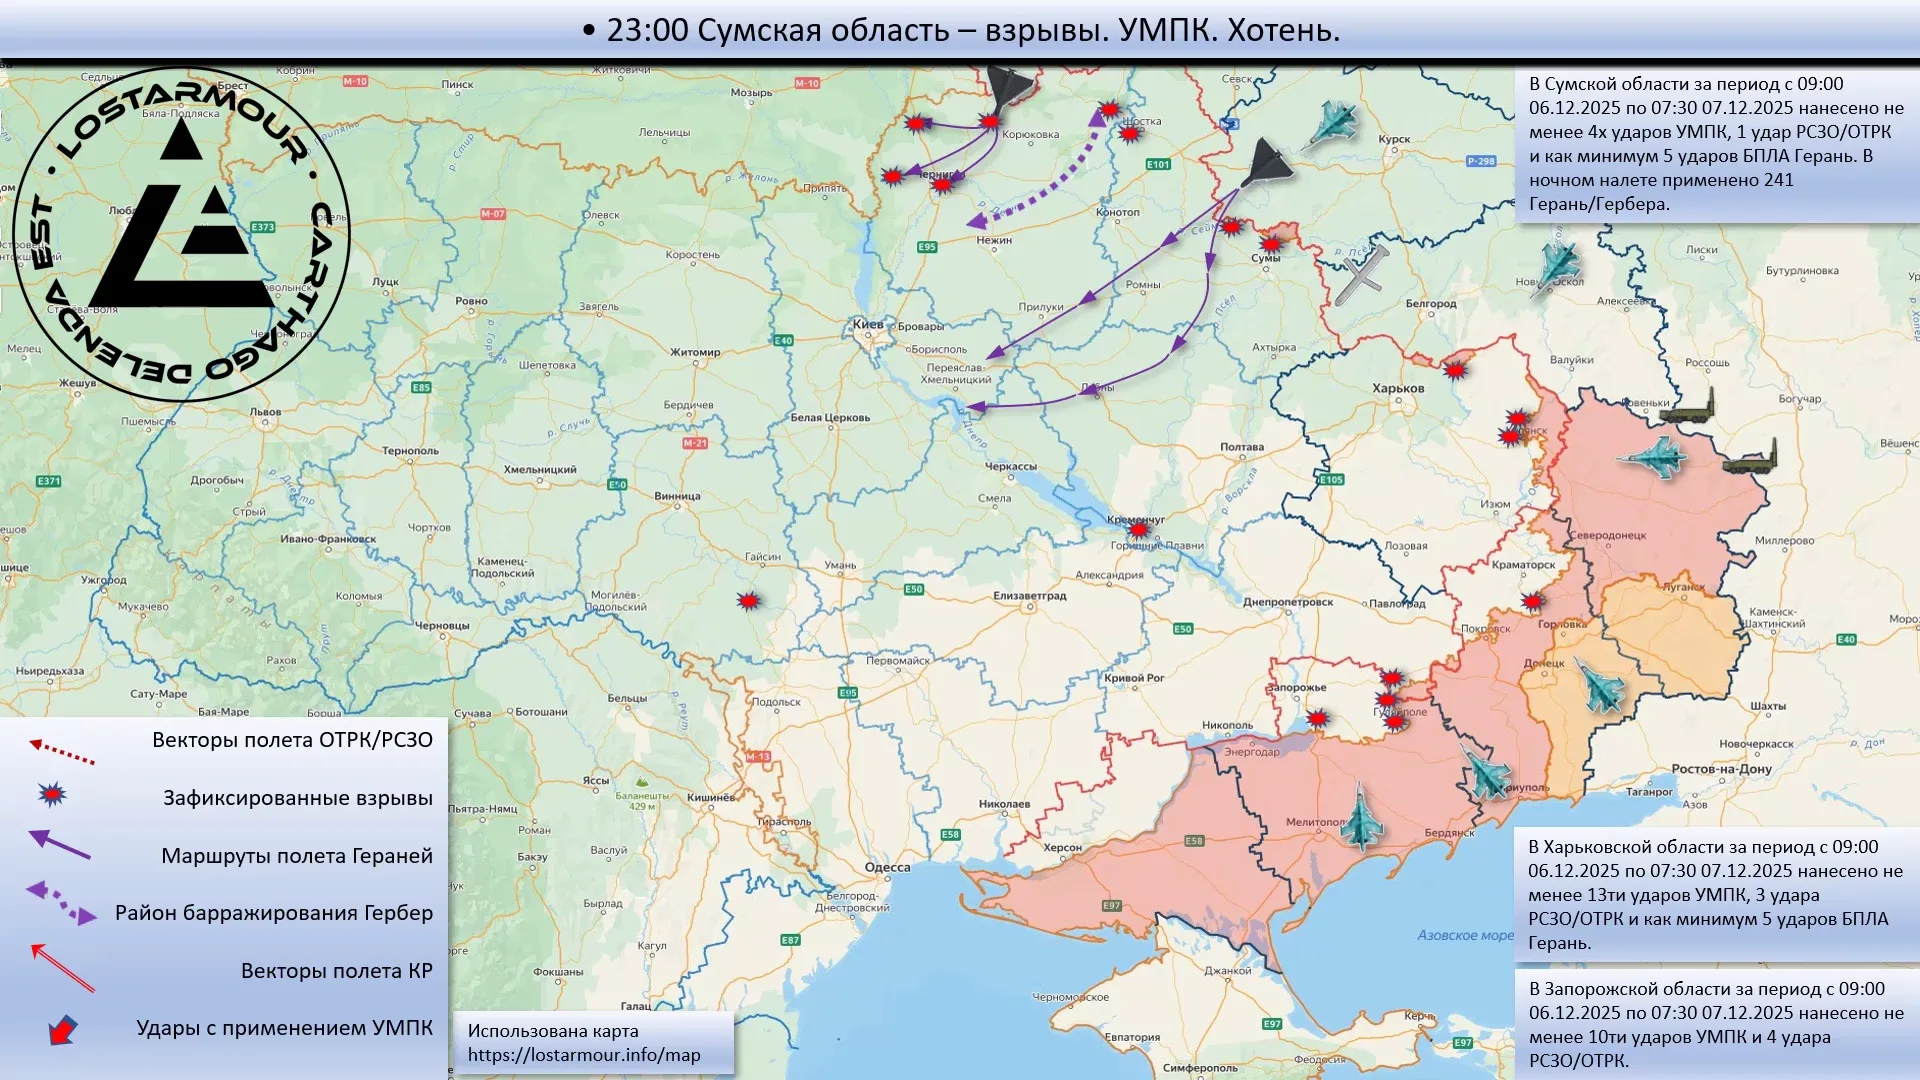Image resolution: width=1920 pixels, height=1080 pixels.
Task: Click the Odessa city label
Action: click(887, 867)
